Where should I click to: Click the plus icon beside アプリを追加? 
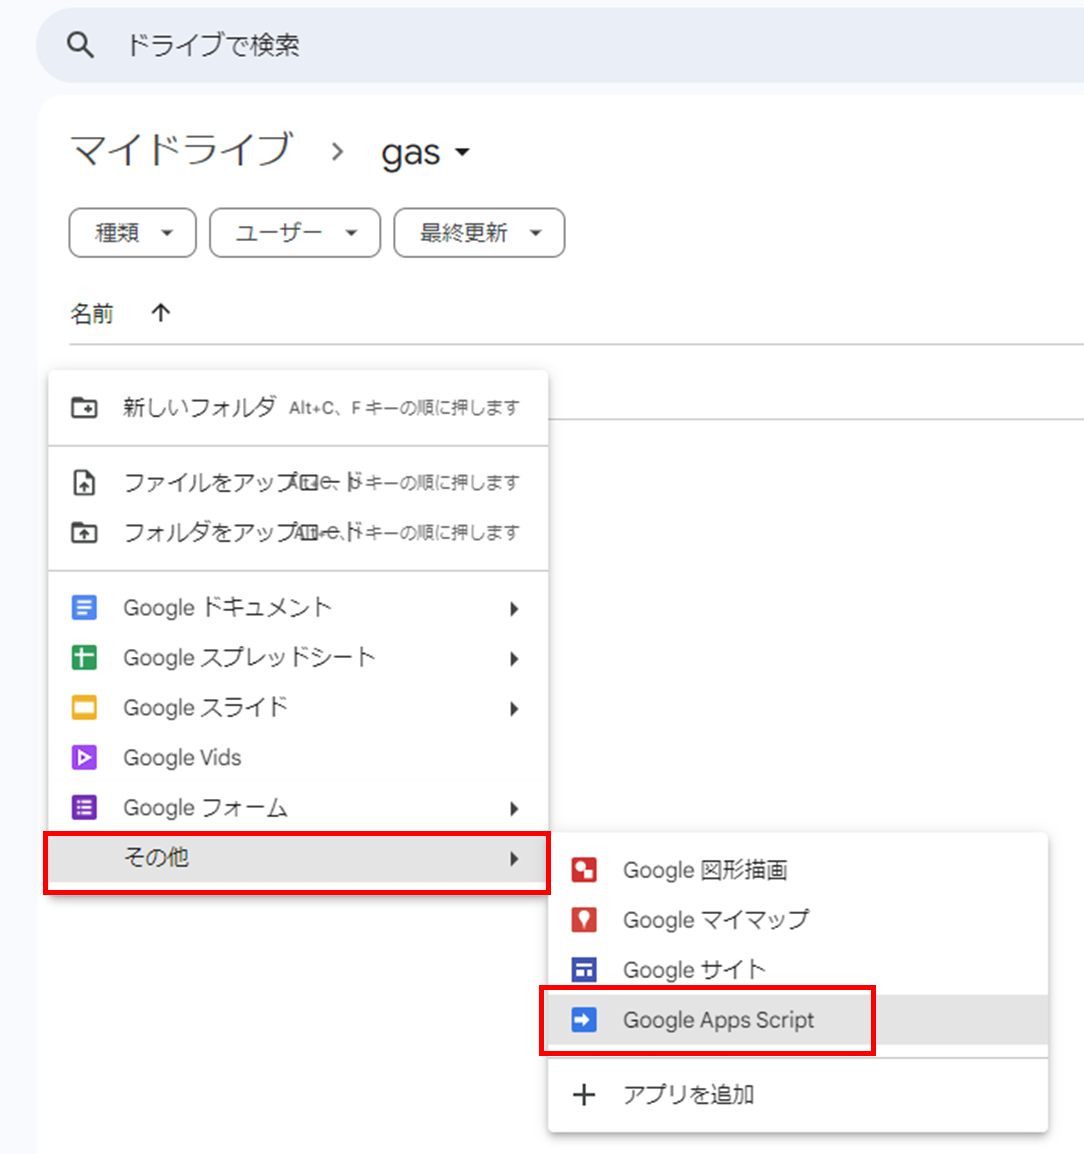click(584, 1095)
